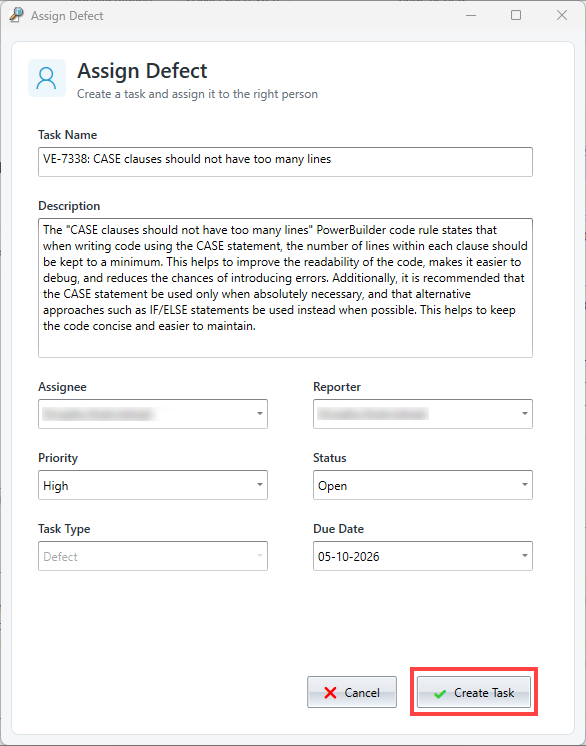
Task: Click the 'Create a task and assign it' subtitle
Action: pos(197,94)
